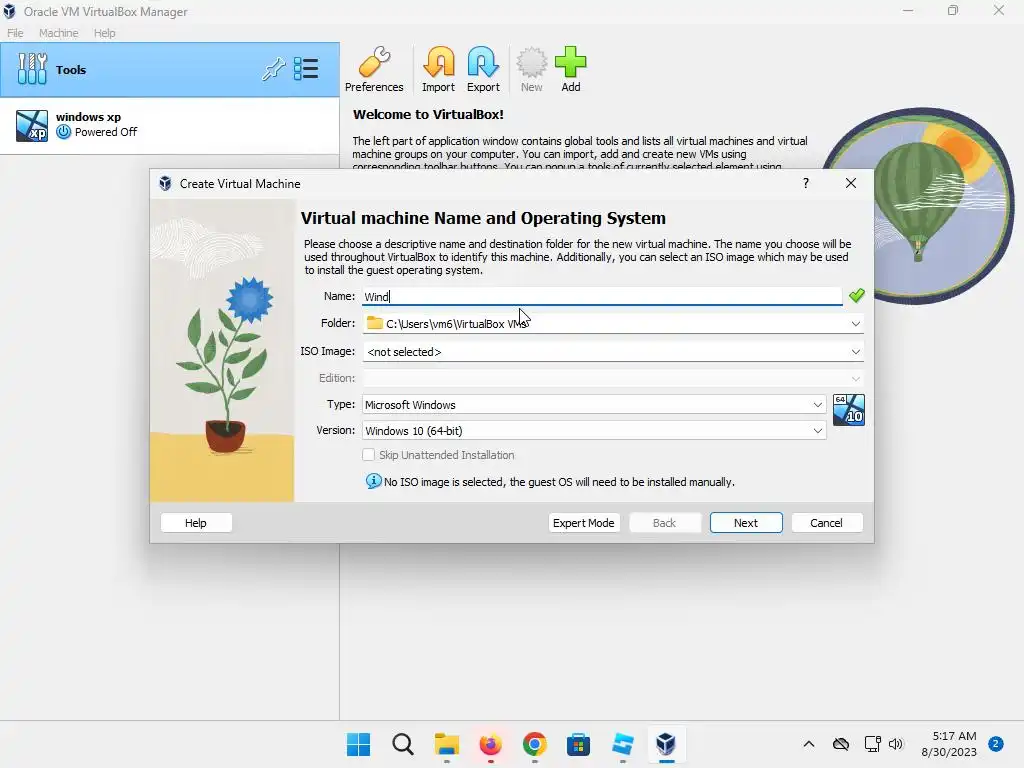The width and height of the screenshot is (1024, 768).
Task: Close the Create Virtual Machine dialog
Action: pos(850,184)
